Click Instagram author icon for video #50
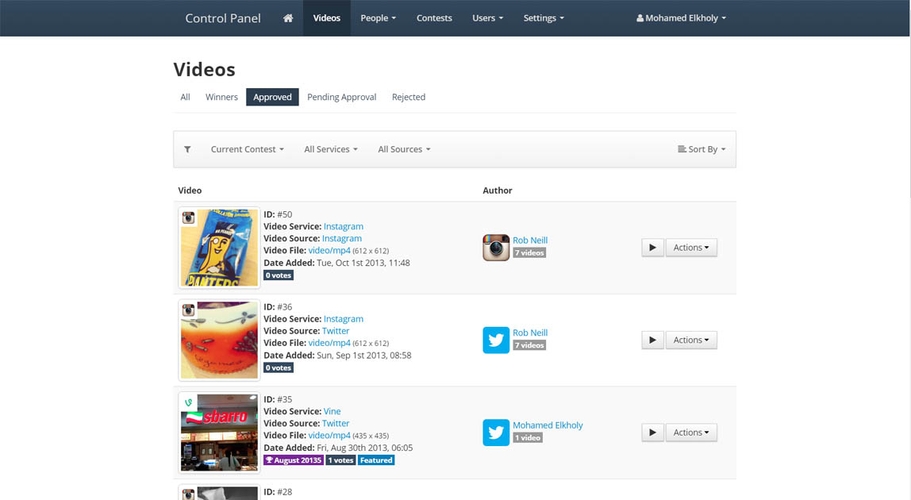 (x=496, y=247)
